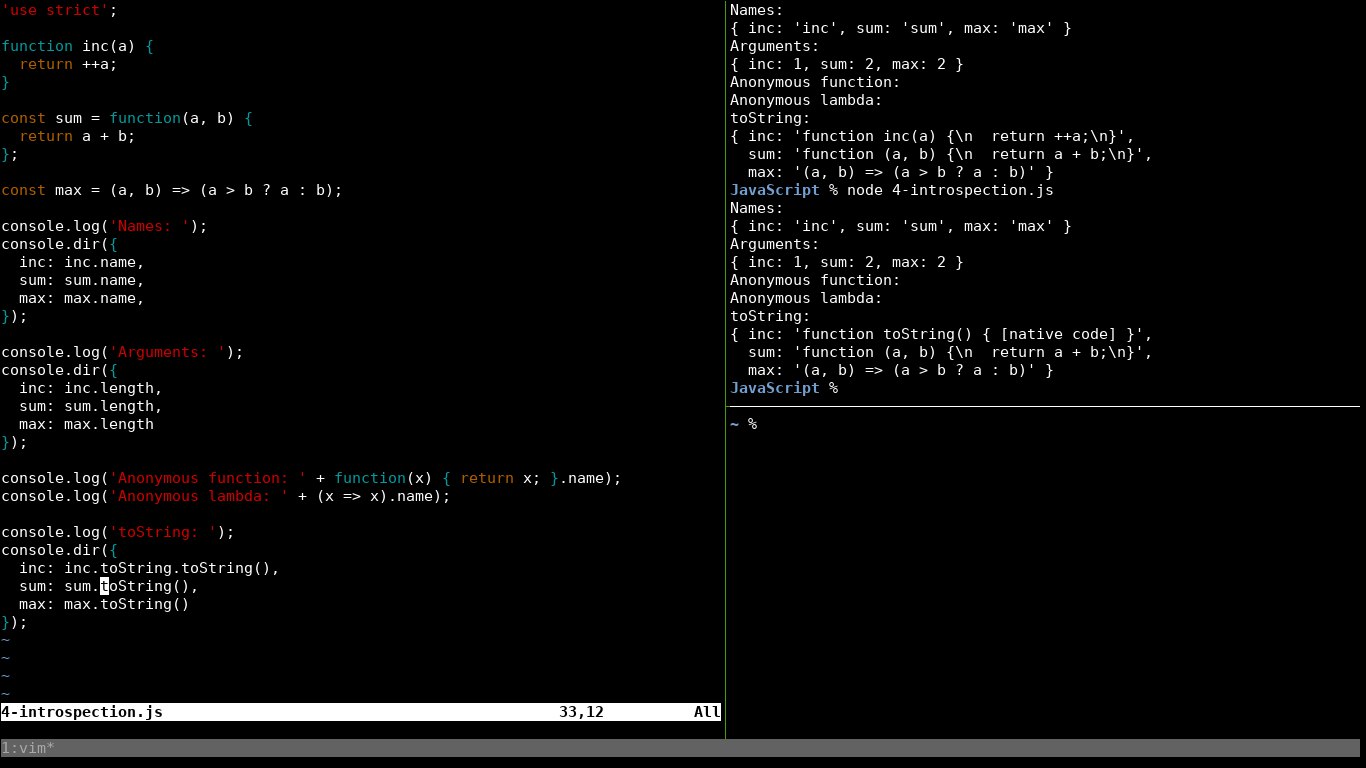1366x768 pixels.
Task: Click the 'max: max.toString()' line in editor
Action: click(x=104, y=604)
